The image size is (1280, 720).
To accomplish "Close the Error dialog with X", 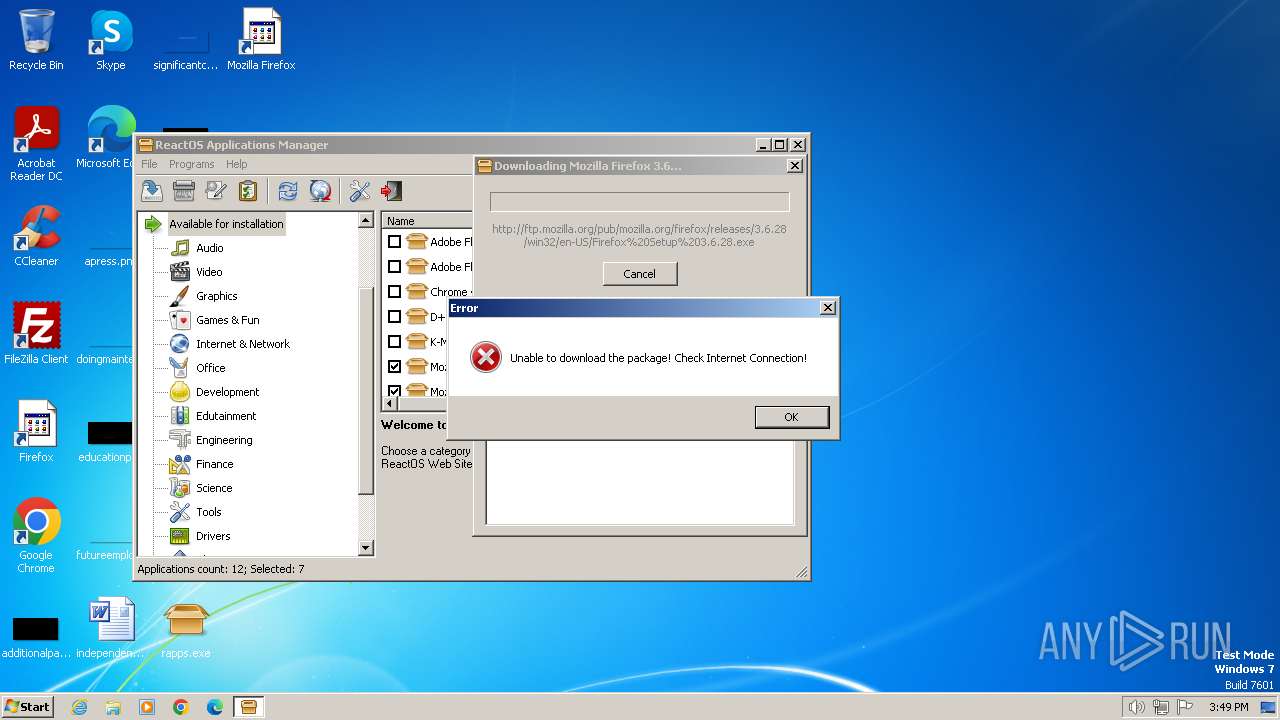I will [827, 308].
